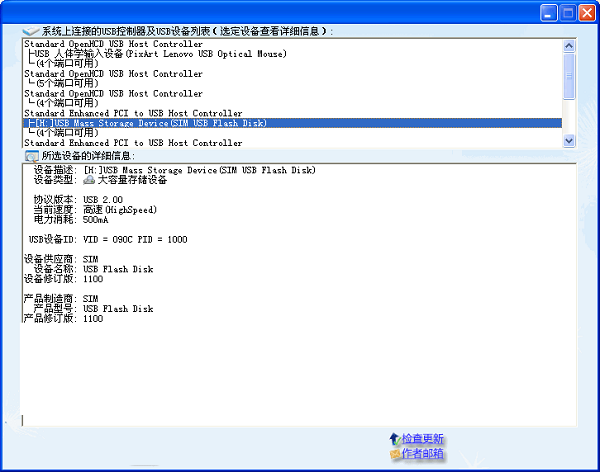
Task: Click the icon beside 所选设备的详细信息 heading
Action: [30, 156]
